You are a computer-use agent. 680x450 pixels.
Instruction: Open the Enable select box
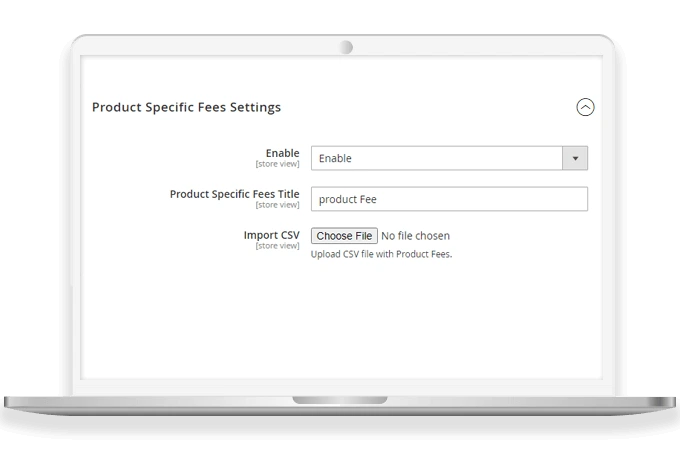coord(437,158)
